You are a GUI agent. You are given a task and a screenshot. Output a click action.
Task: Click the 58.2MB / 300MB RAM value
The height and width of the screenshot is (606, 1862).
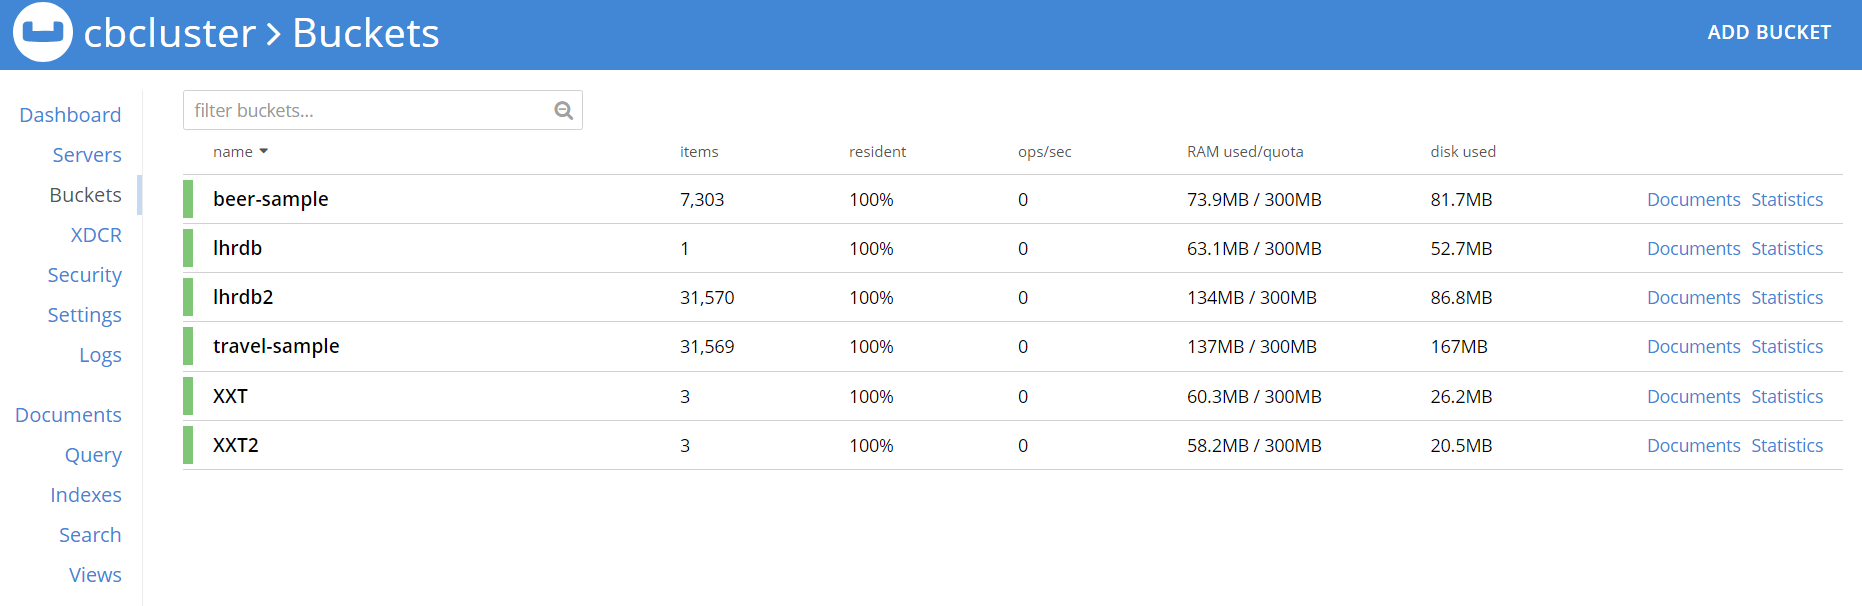pyautogui.click(x=1254, y=445)
